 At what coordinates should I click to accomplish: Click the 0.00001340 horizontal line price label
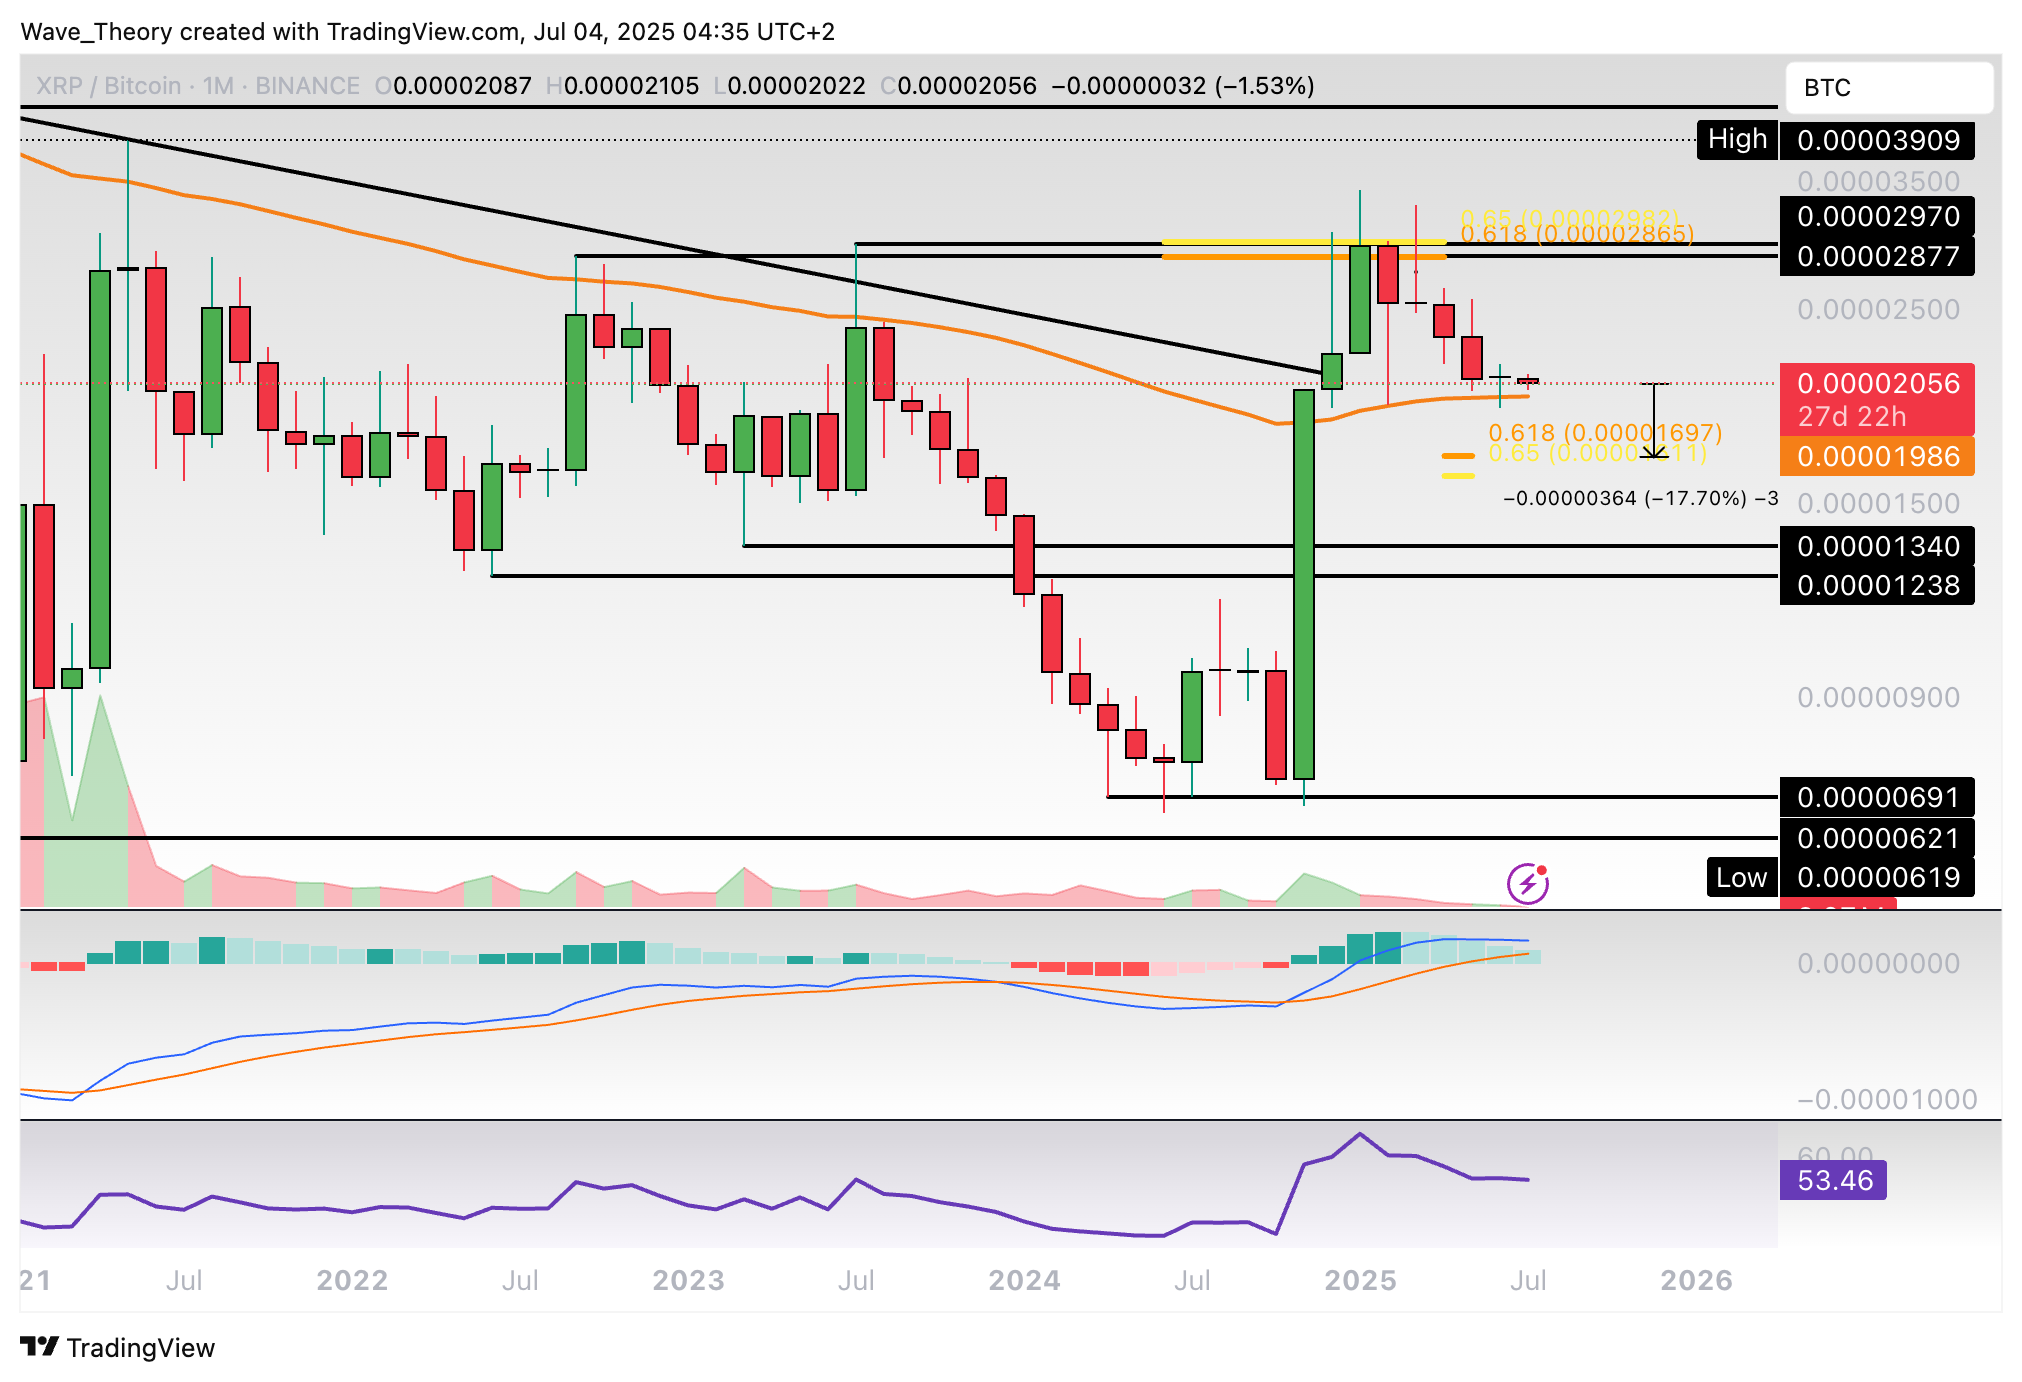pyautogui.click(x=1877, y=547)
